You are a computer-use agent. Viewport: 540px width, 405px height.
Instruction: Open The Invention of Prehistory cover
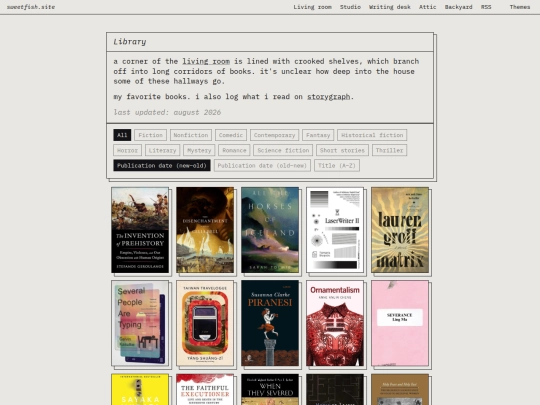[x=140, y=230]
